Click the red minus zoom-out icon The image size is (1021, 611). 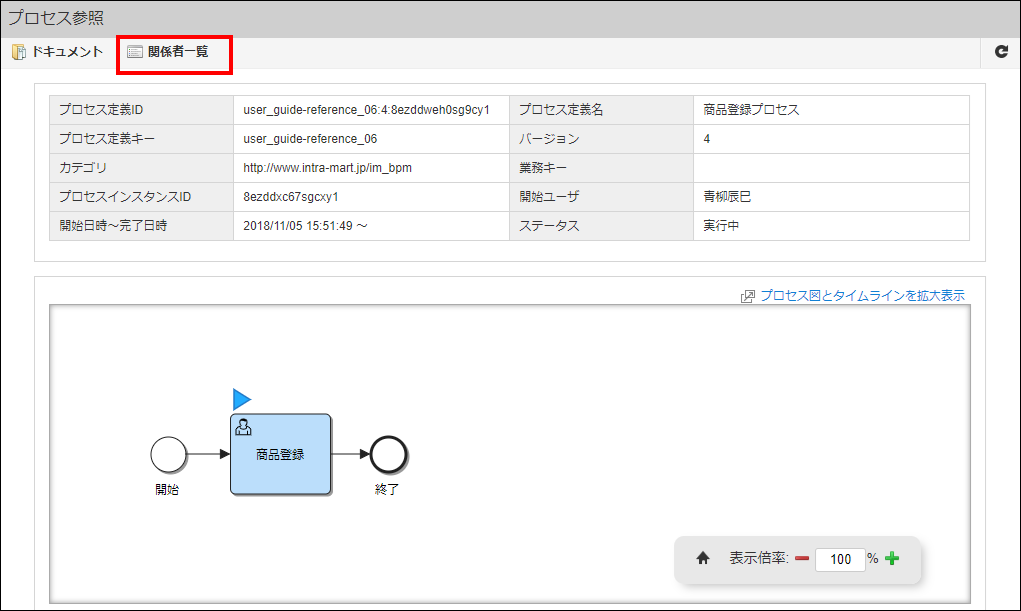(x=801, y=559)
